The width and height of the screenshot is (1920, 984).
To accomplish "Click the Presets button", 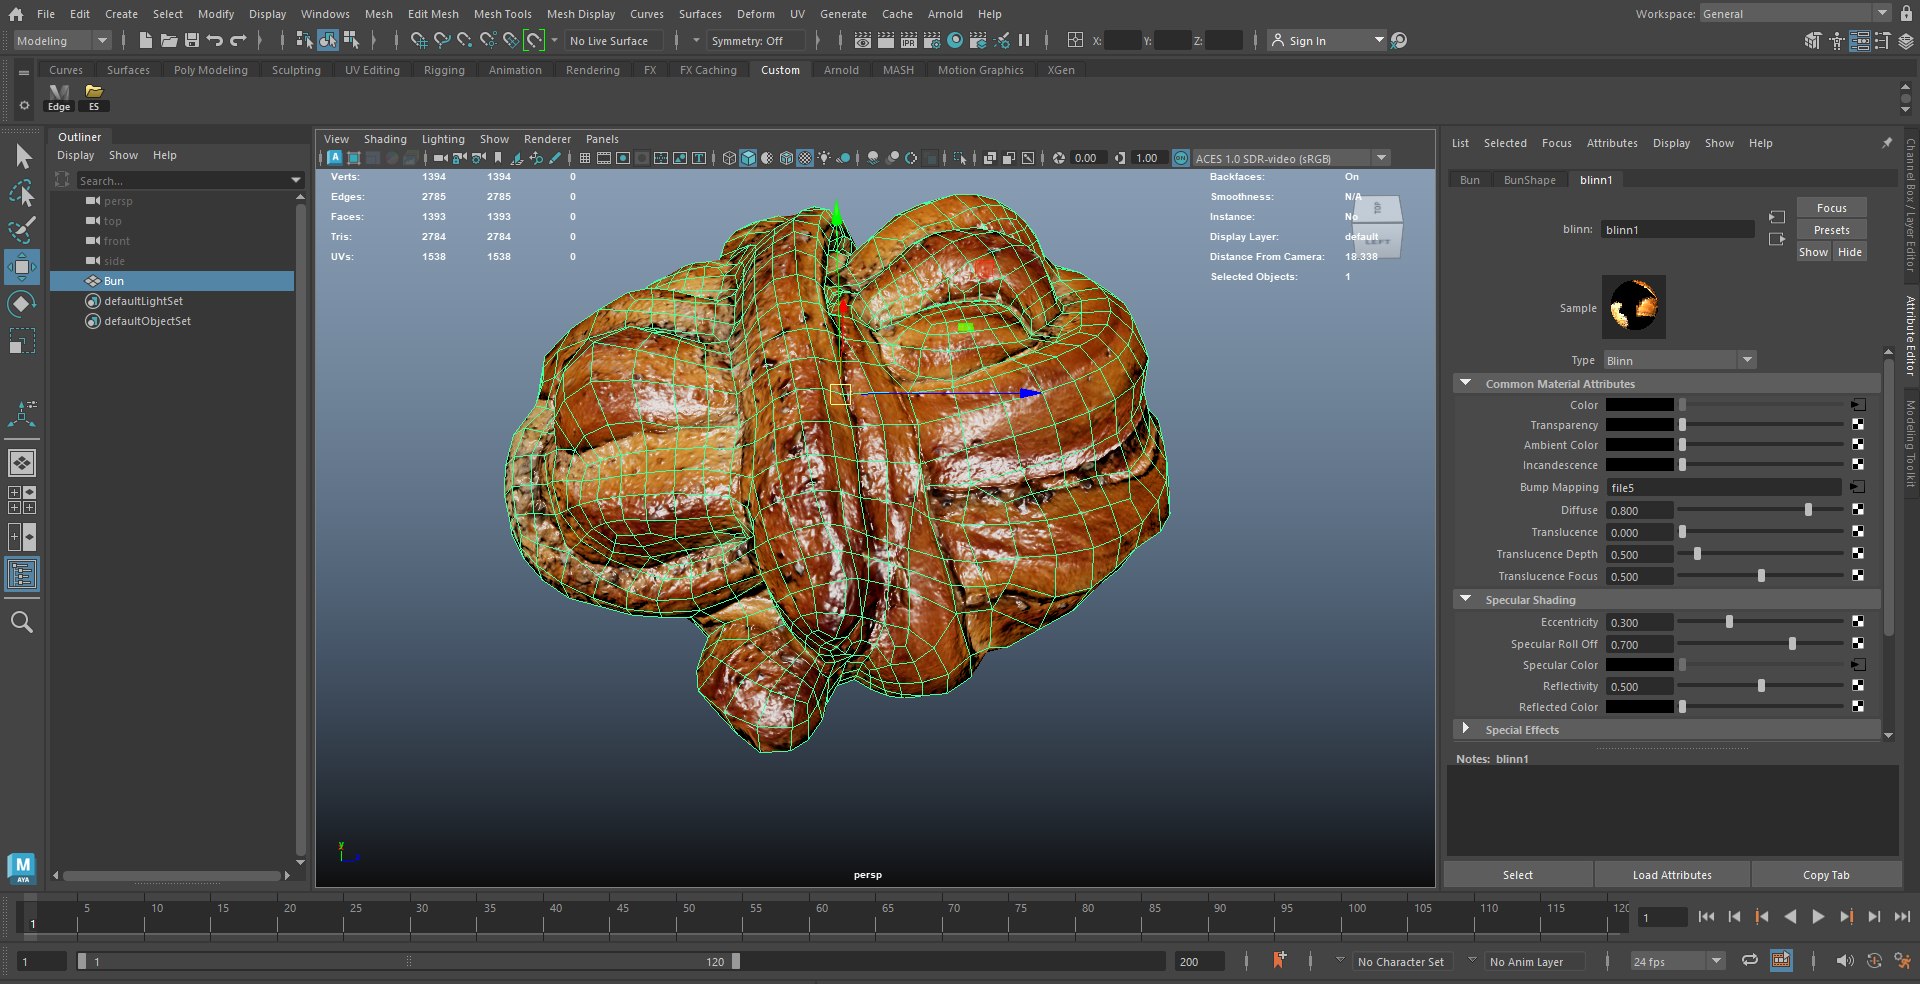I will (x=1831, y=230).
